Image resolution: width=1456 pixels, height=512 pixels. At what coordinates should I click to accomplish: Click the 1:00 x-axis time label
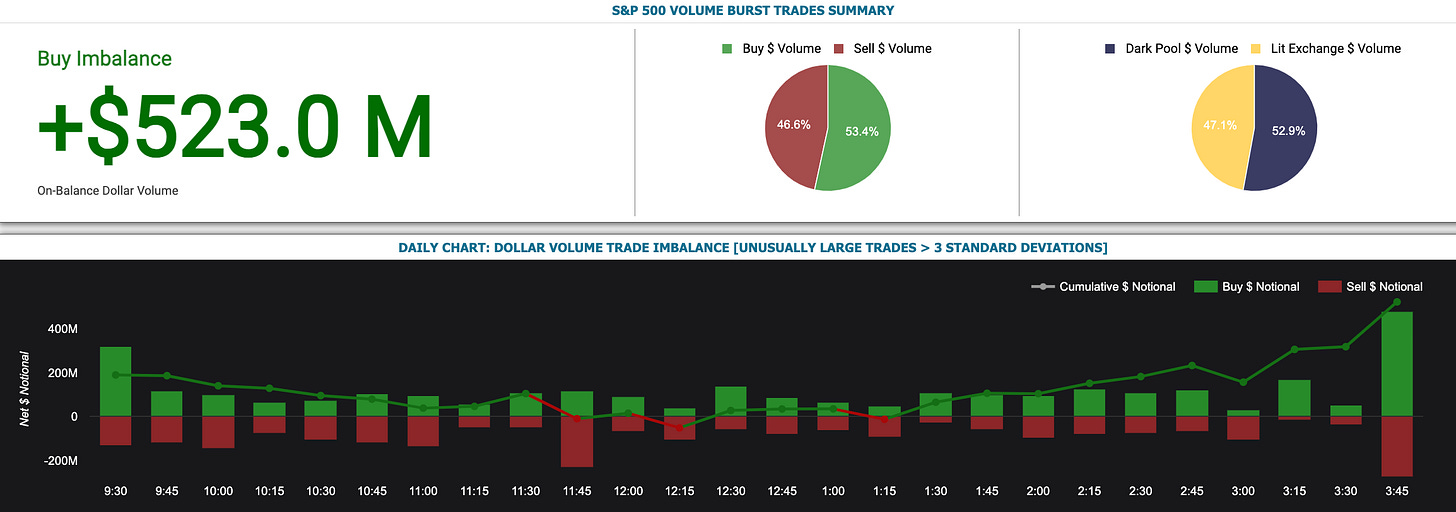tap(833, 491)
